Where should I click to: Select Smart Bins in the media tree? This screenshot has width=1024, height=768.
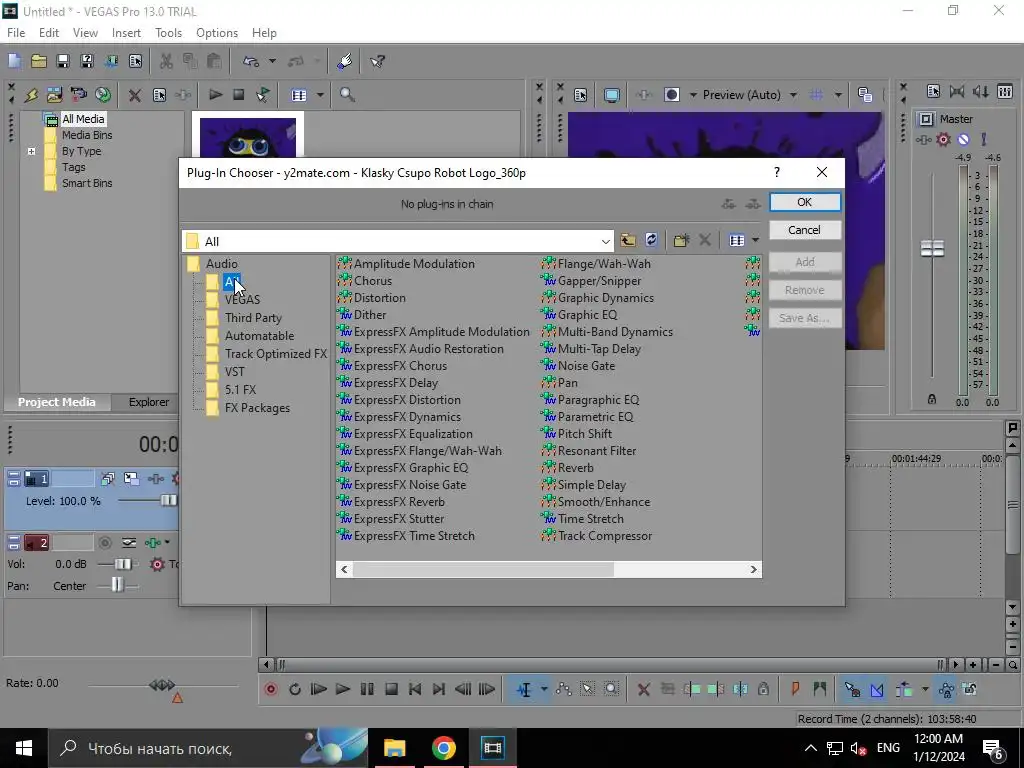[87, 184]
